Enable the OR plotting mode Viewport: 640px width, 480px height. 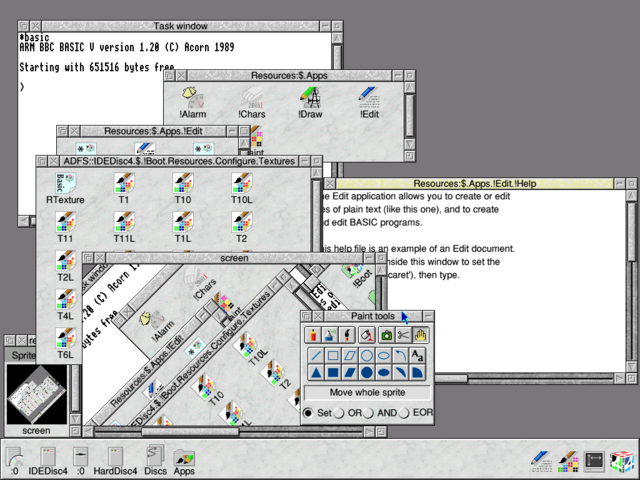pyautogui.click(x=339, y=413)
